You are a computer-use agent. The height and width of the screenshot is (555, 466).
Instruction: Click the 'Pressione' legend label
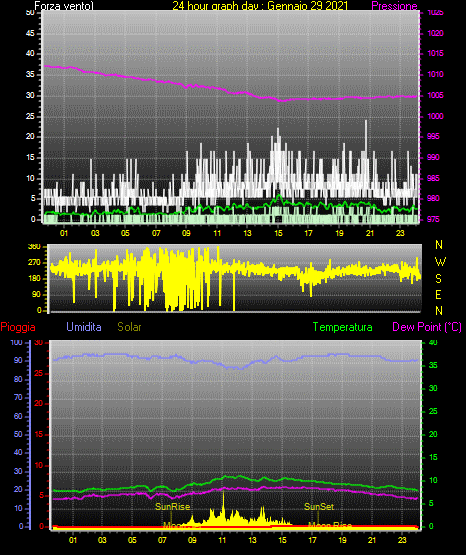click(x=394, y=6)
